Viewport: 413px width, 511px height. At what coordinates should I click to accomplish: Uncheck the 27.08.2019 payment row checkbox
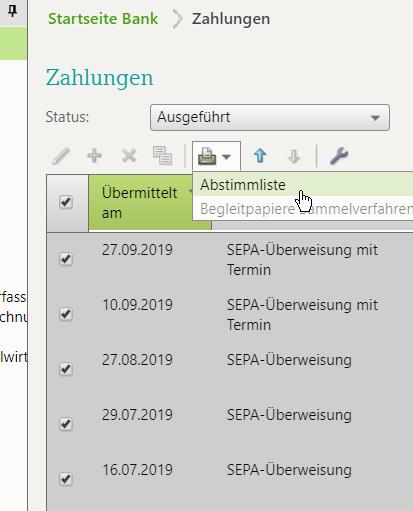click(66, 369)
